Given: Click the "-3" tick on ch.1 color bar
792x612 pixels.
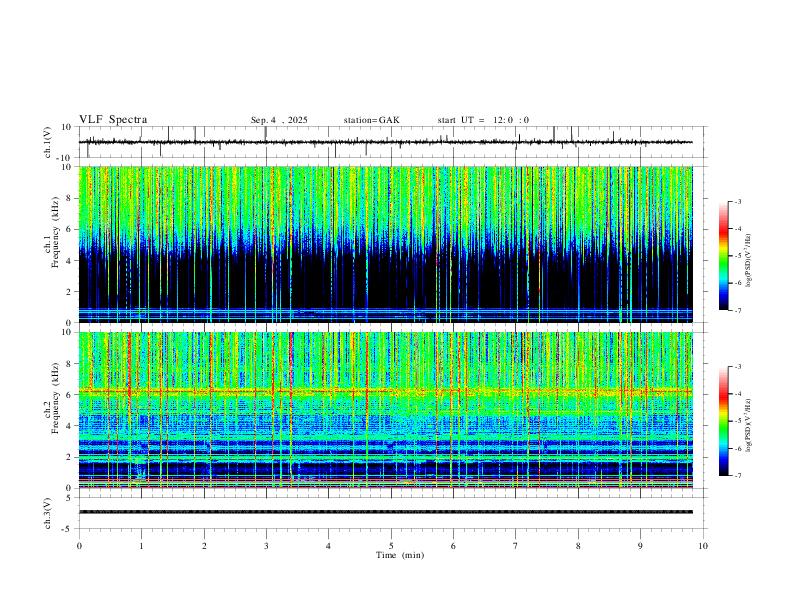Looking at the screenshot, I should tap(738, 201).
